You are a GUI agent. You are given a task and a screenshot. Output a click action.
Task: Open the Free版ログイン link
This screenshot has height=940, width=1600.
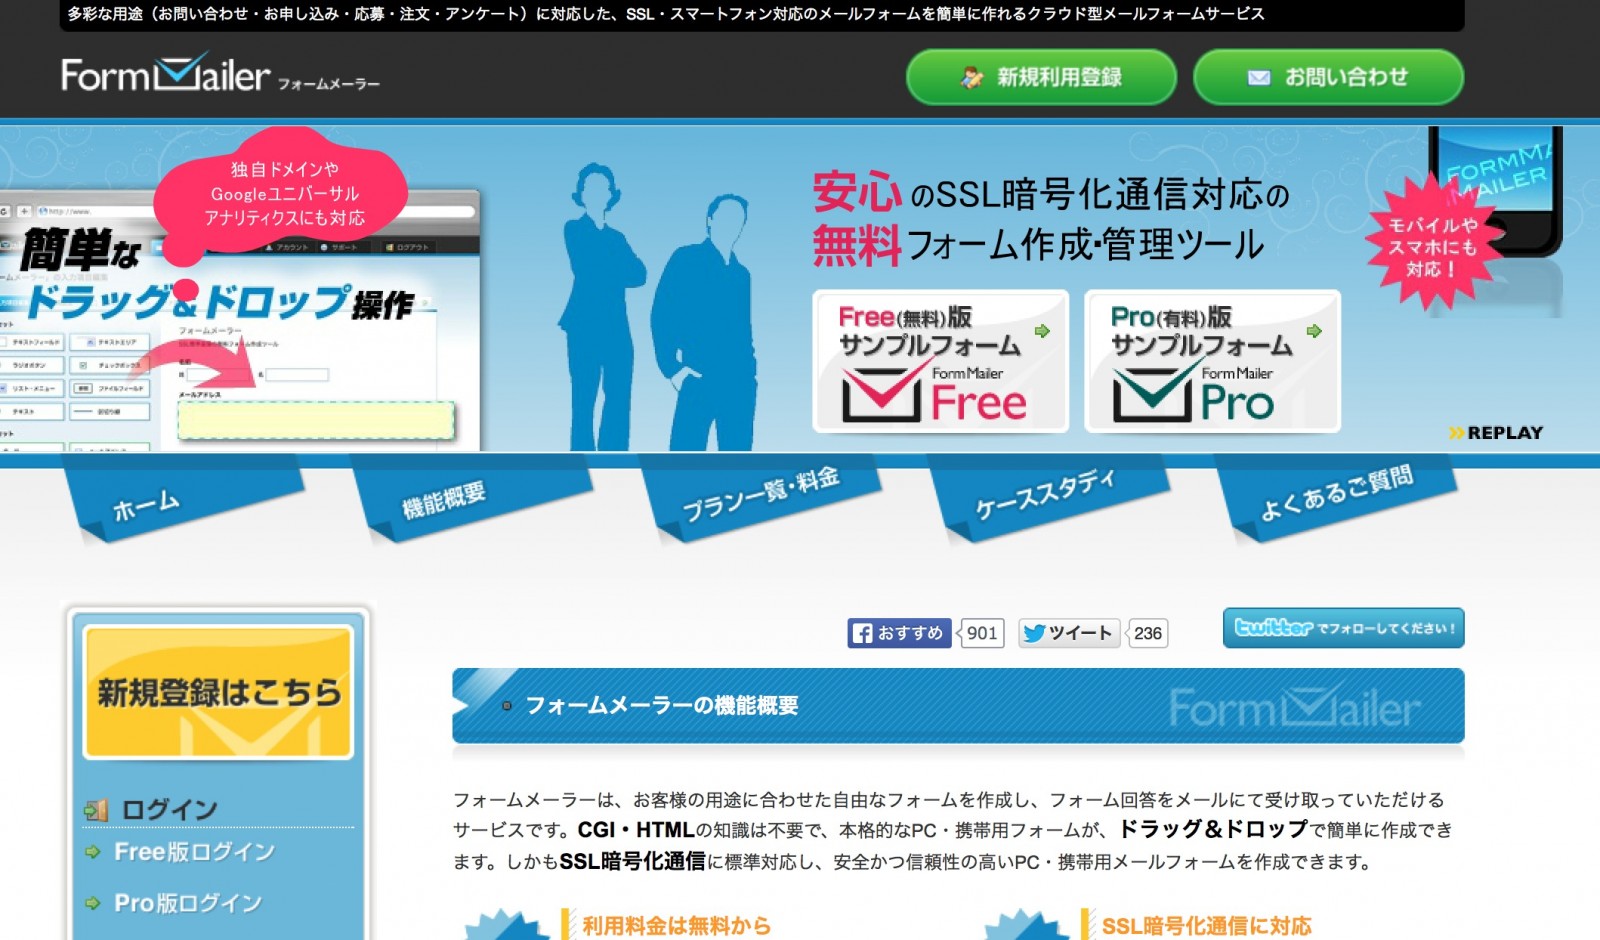point(194,852)
